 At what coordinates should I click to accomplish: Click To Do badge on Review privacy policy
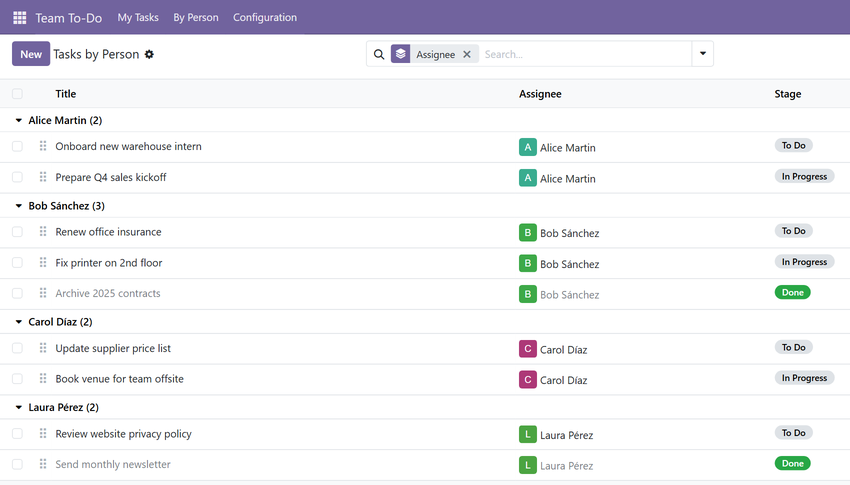pyautogui.click(x=794, y=432)
